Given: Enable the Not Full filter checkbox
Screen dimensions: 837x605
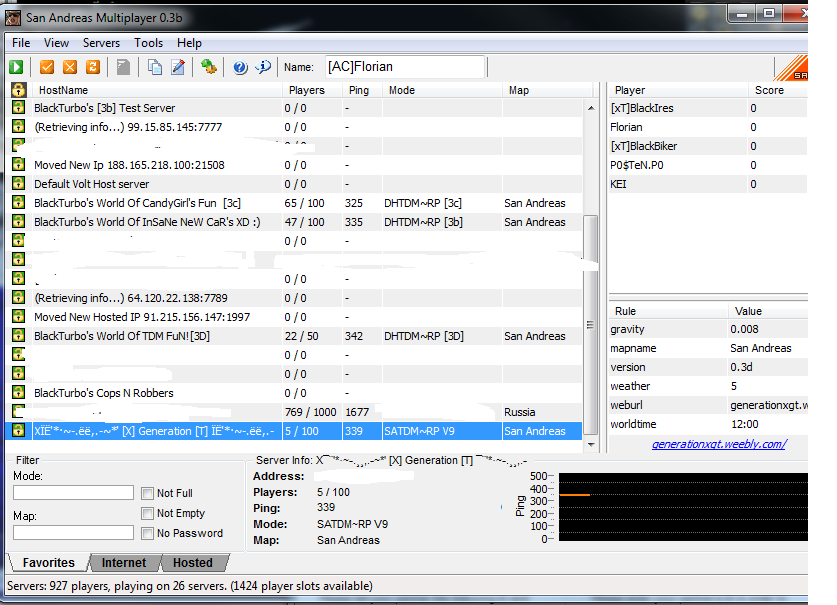Looking at the screenshot, I should [148, 493].
